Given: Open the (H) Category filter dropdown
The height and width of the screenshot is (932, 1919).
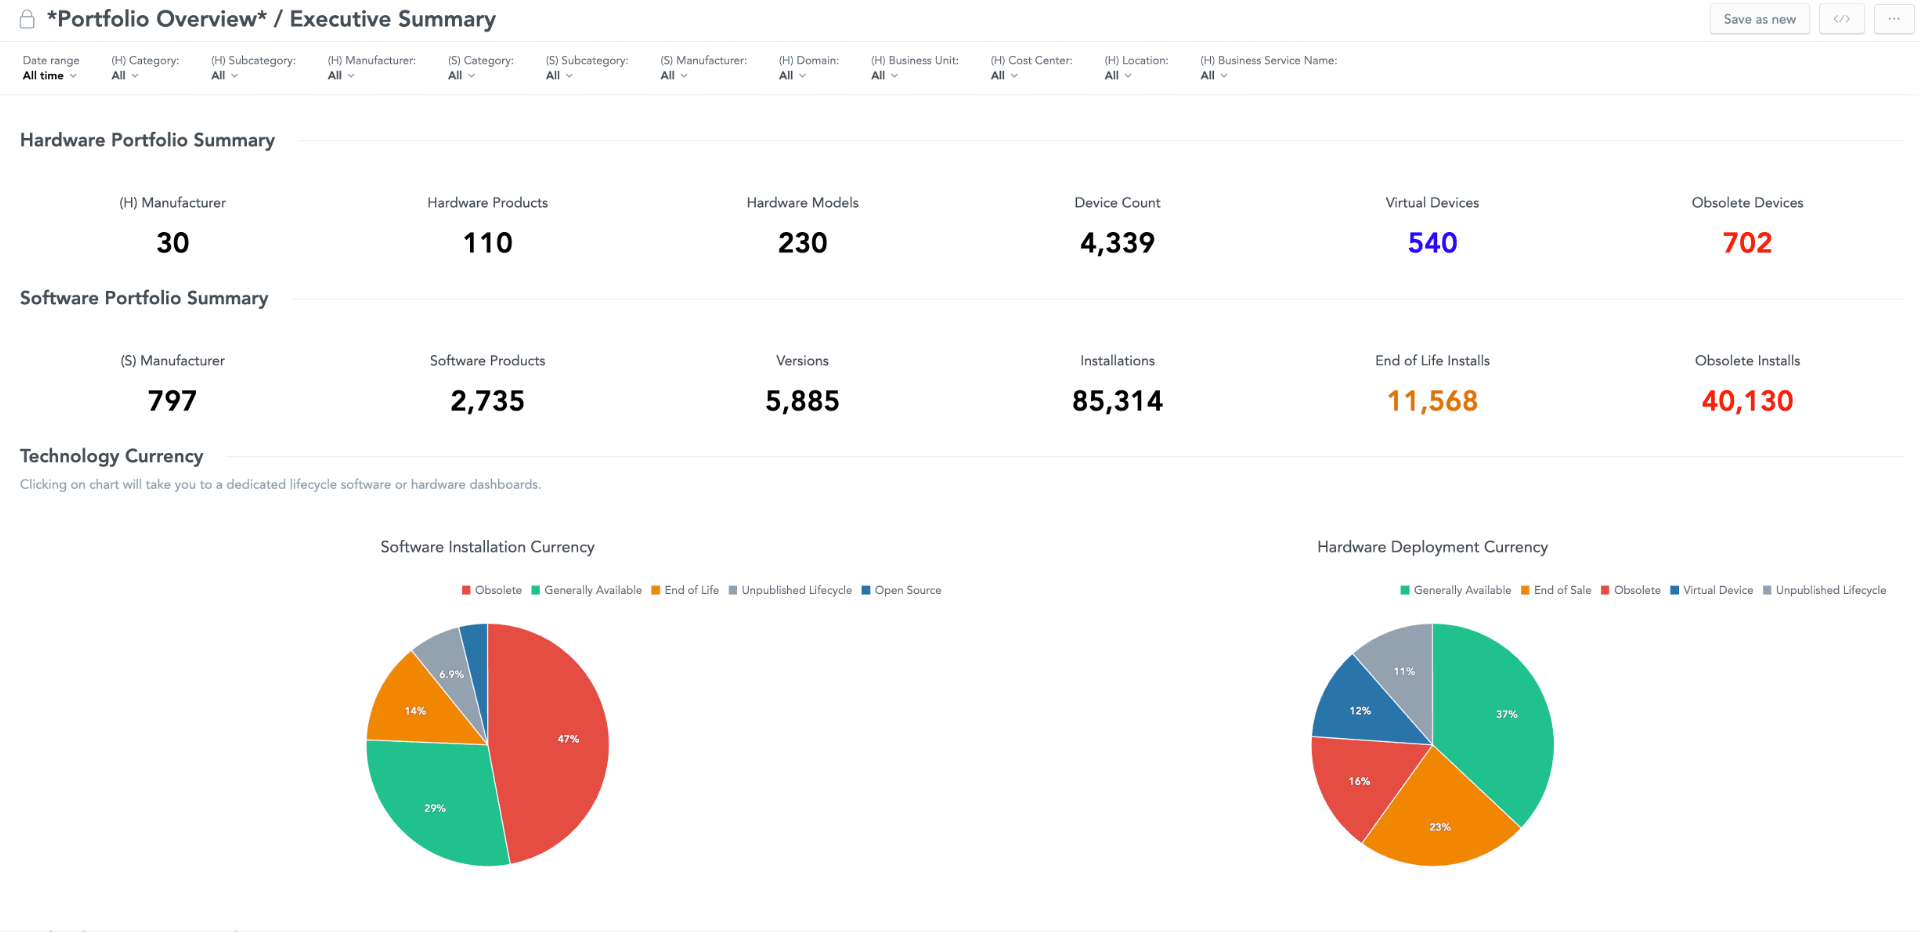Looking at the screenshot, I should pos(124,76).
